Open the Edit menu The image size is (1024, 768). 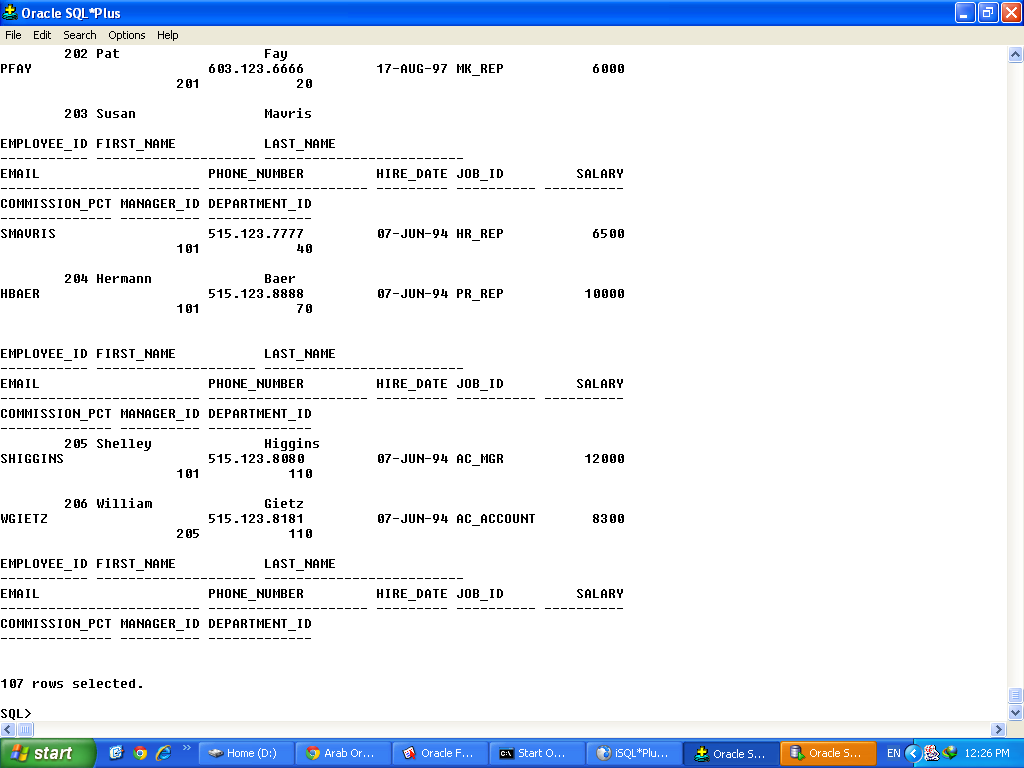pyautogui.click(x=42, y=35)
